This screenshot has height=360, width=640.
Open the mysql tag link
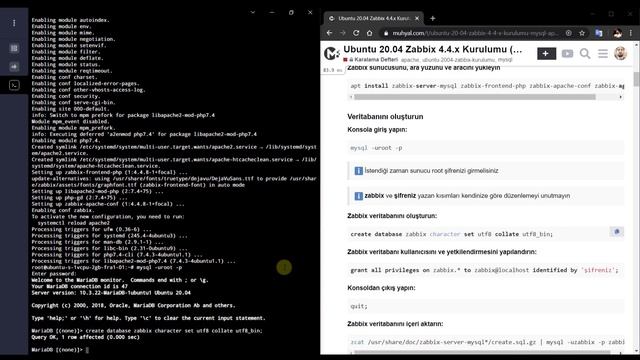pyautogui.click(x=505, y=60)
